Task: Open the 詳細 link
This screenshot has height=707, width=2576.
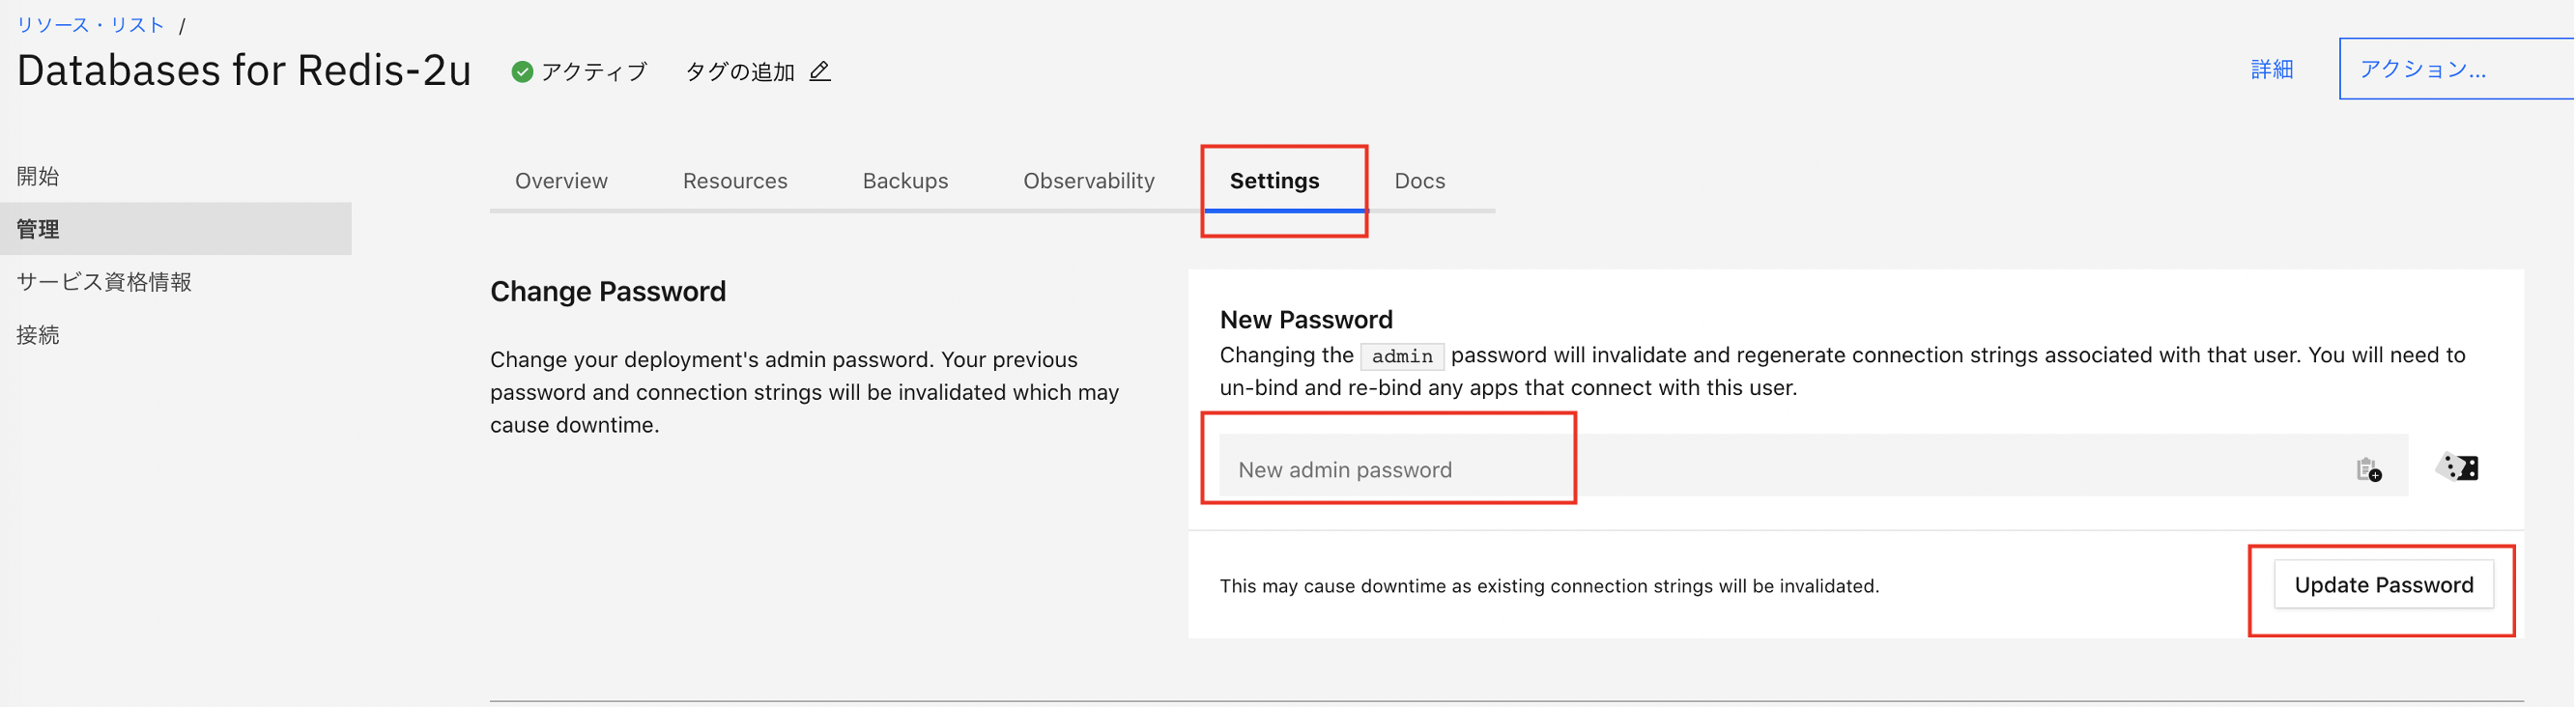Action: pos(2271,69)
